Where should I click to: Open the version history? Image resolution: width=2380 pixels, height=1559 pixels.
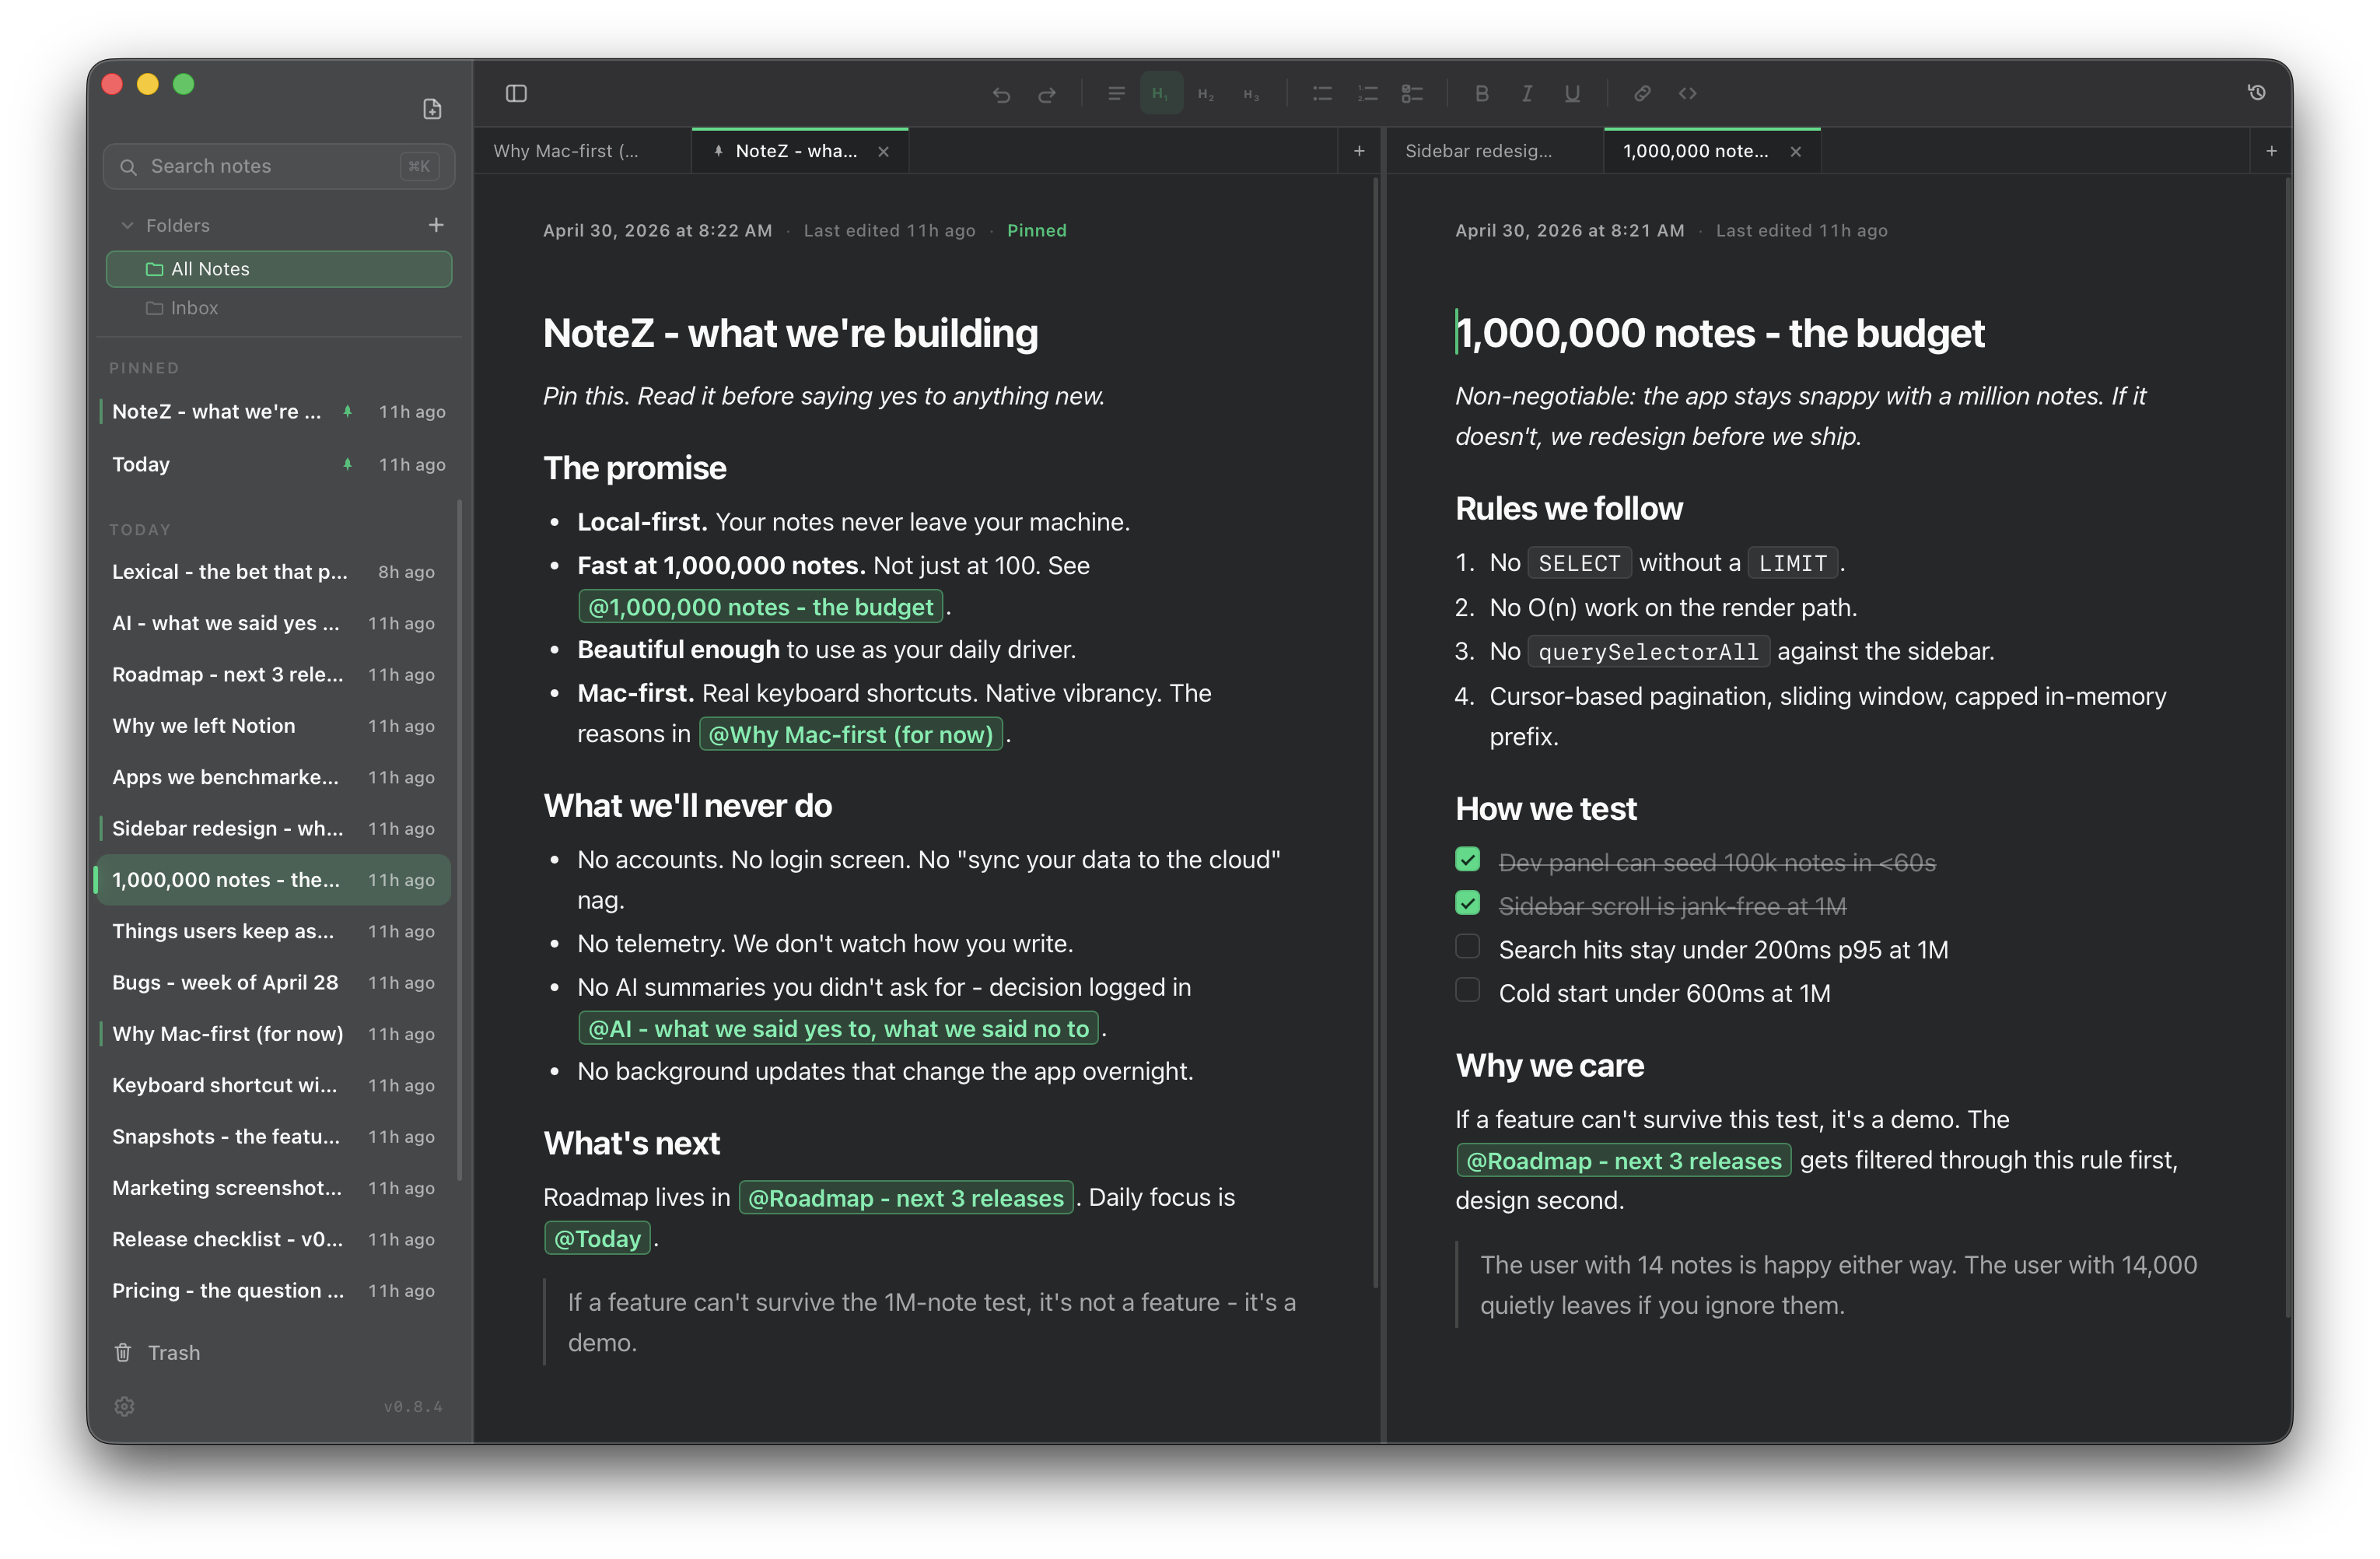[2256, 92]
